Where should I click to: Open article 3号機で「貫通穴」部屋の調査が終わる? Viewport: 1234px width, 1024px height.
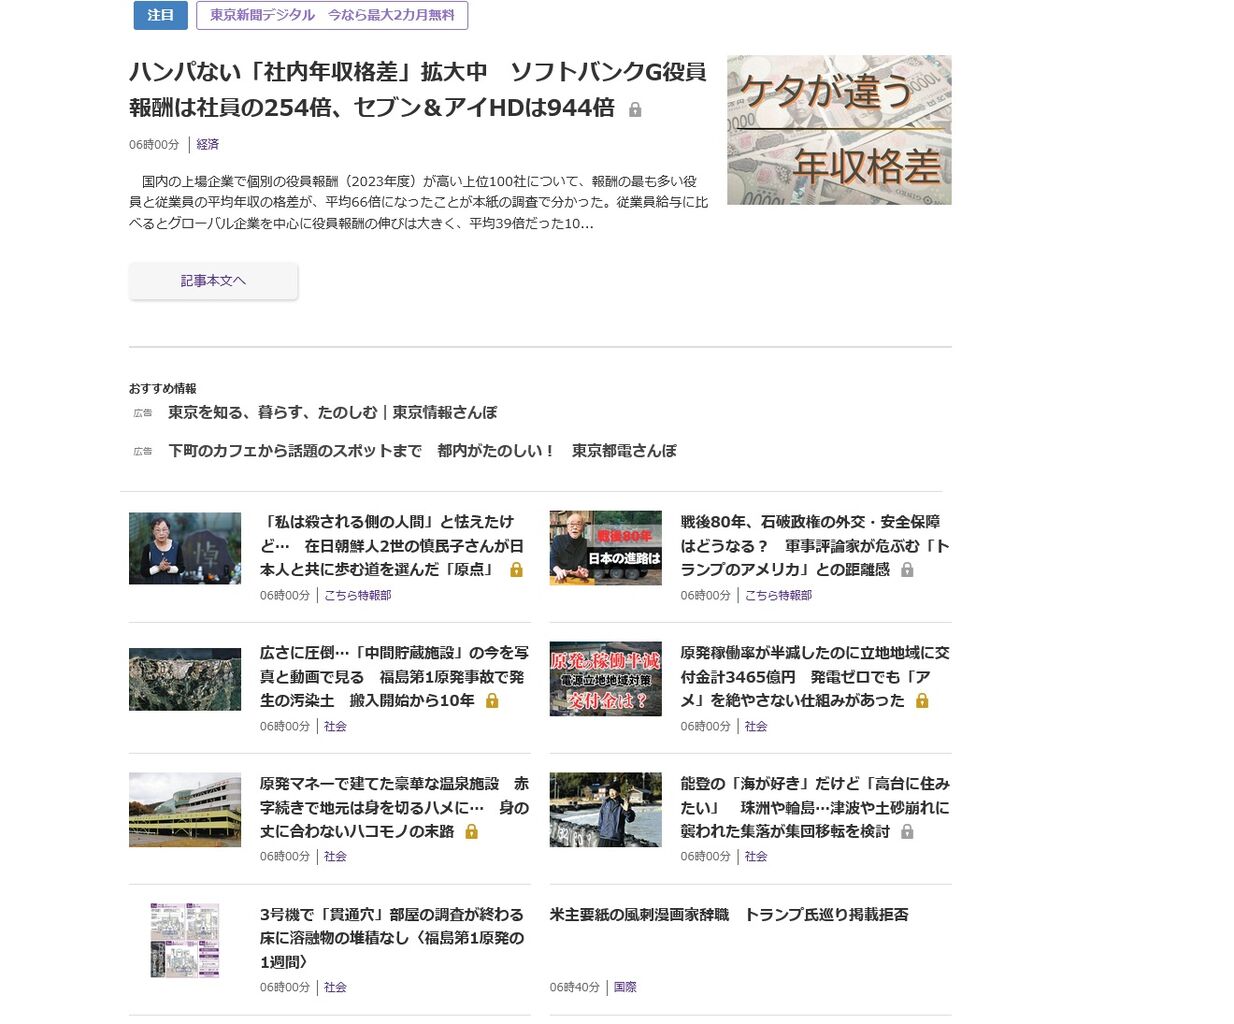[x=392, y=938]
